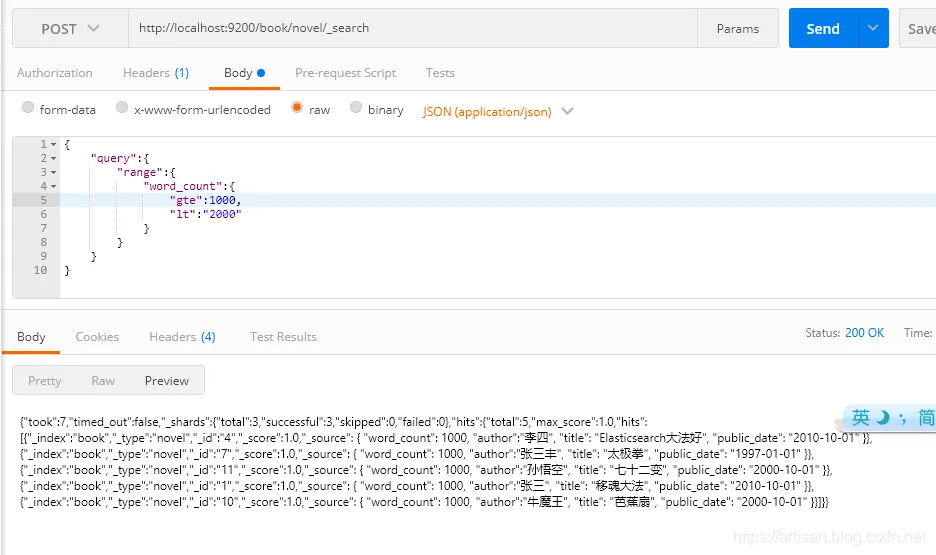936x555 pixels.
Task: Collapse the "query" fold arrow on line 2
Action: point(53,159)
